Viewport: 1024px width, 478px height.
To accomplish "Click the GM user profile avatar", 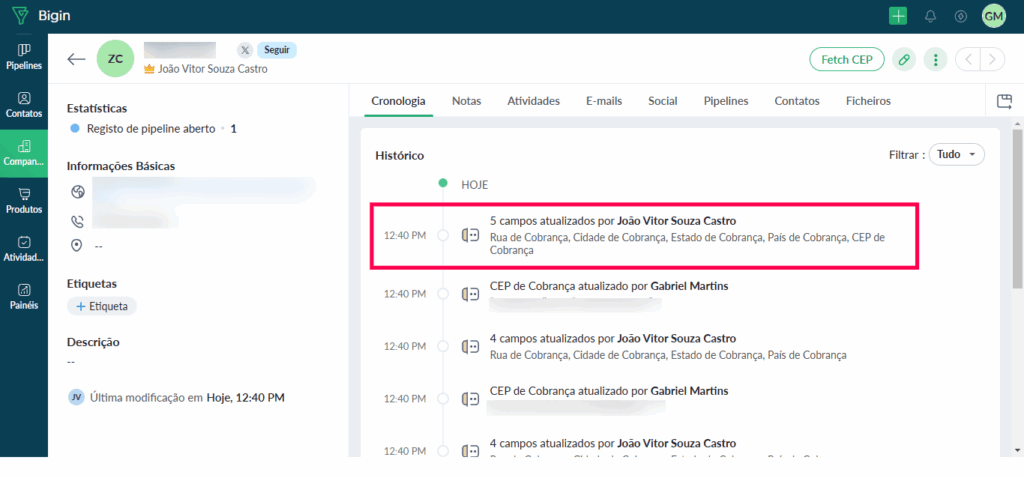I will [x=993, y=16].
